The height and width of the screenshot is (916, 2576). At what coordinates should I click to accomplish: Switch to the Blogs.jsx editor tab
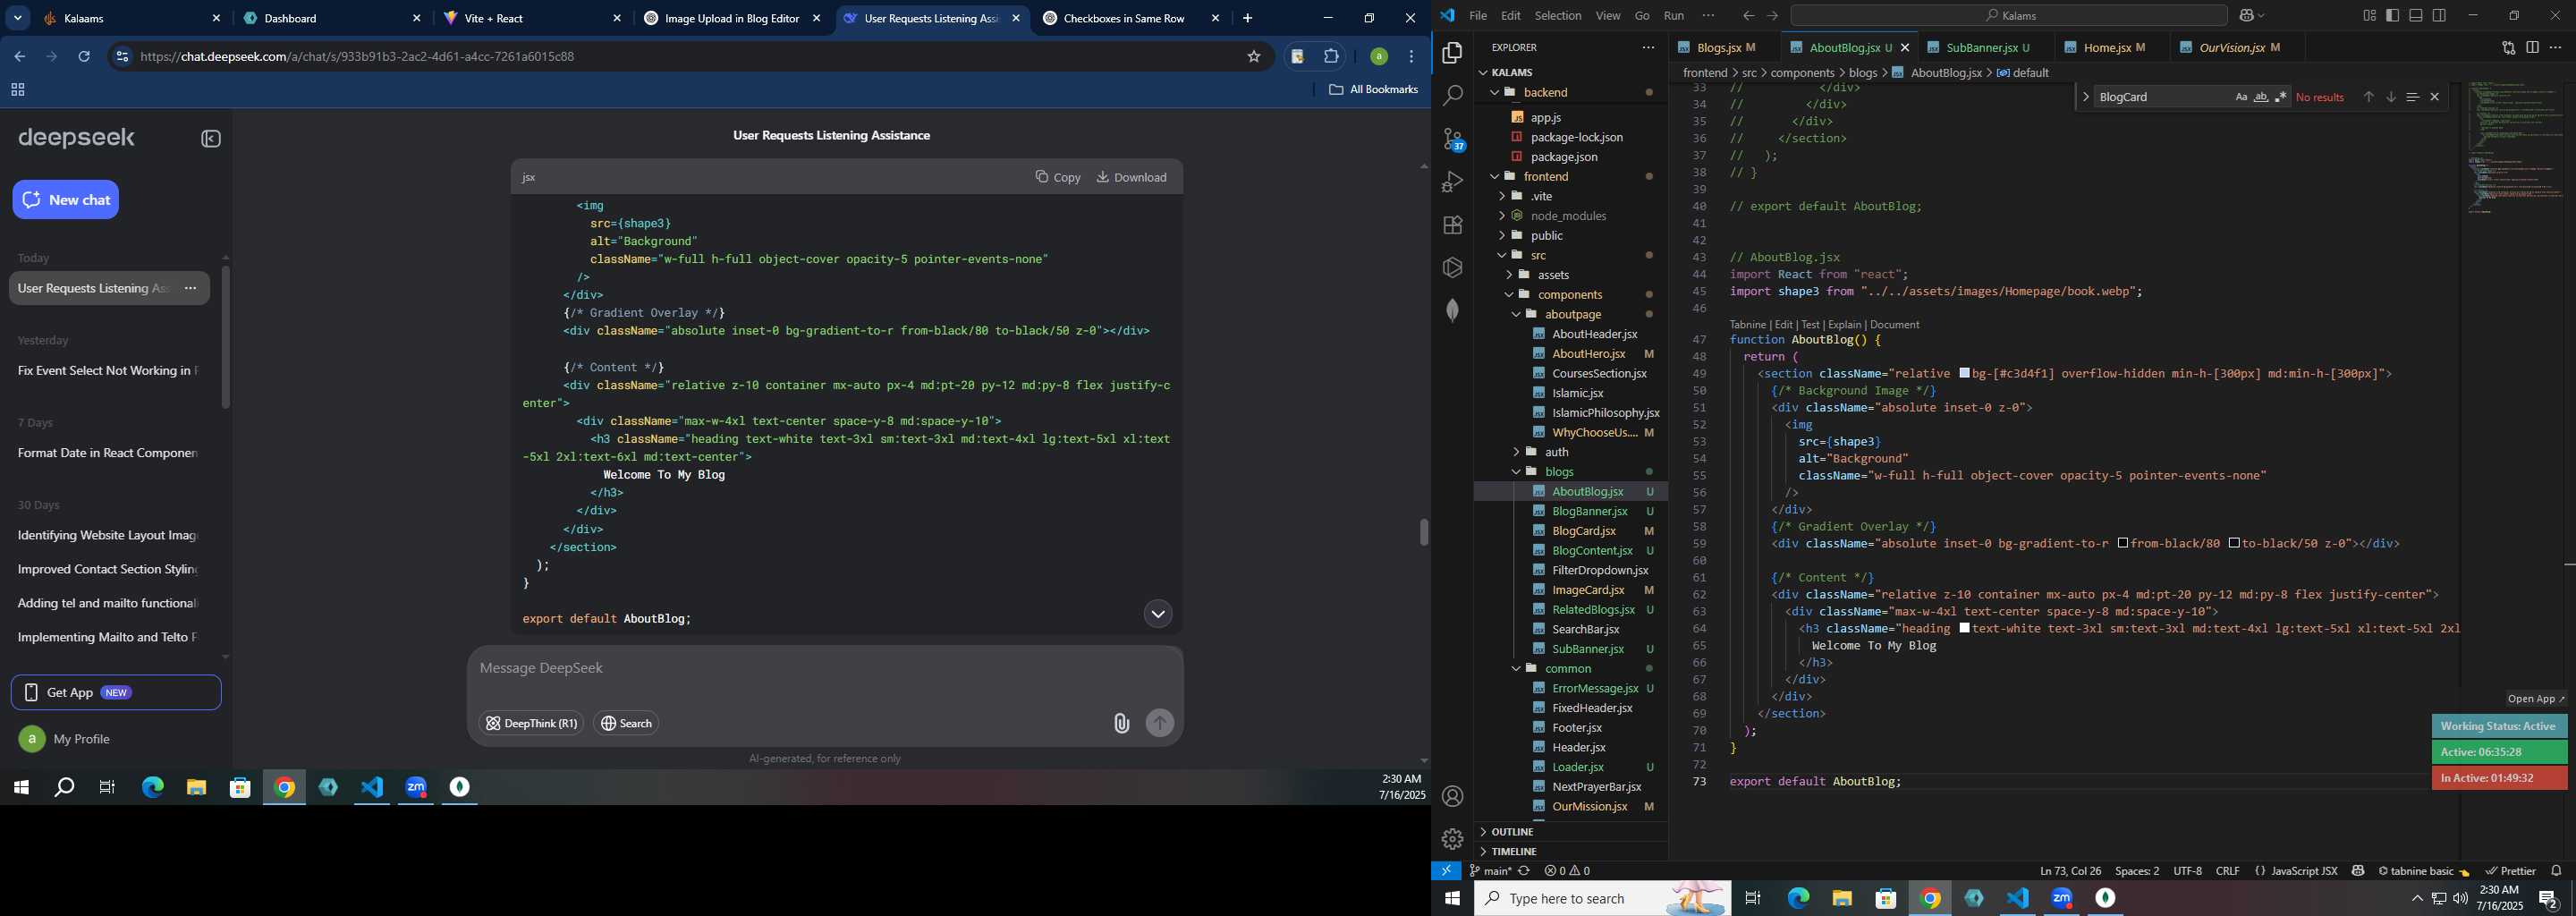click(1724, 47)
